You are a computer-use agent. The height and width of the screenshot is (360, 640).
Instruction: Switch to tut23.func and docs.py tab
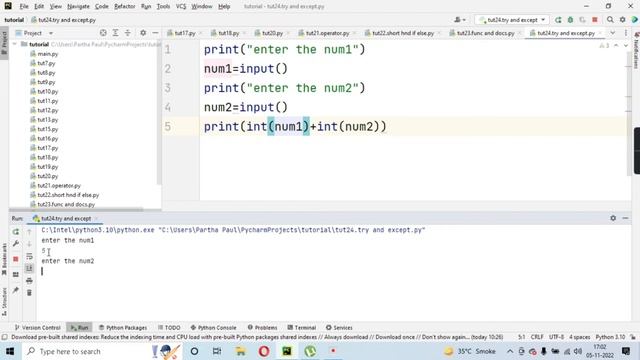point(485,33)
